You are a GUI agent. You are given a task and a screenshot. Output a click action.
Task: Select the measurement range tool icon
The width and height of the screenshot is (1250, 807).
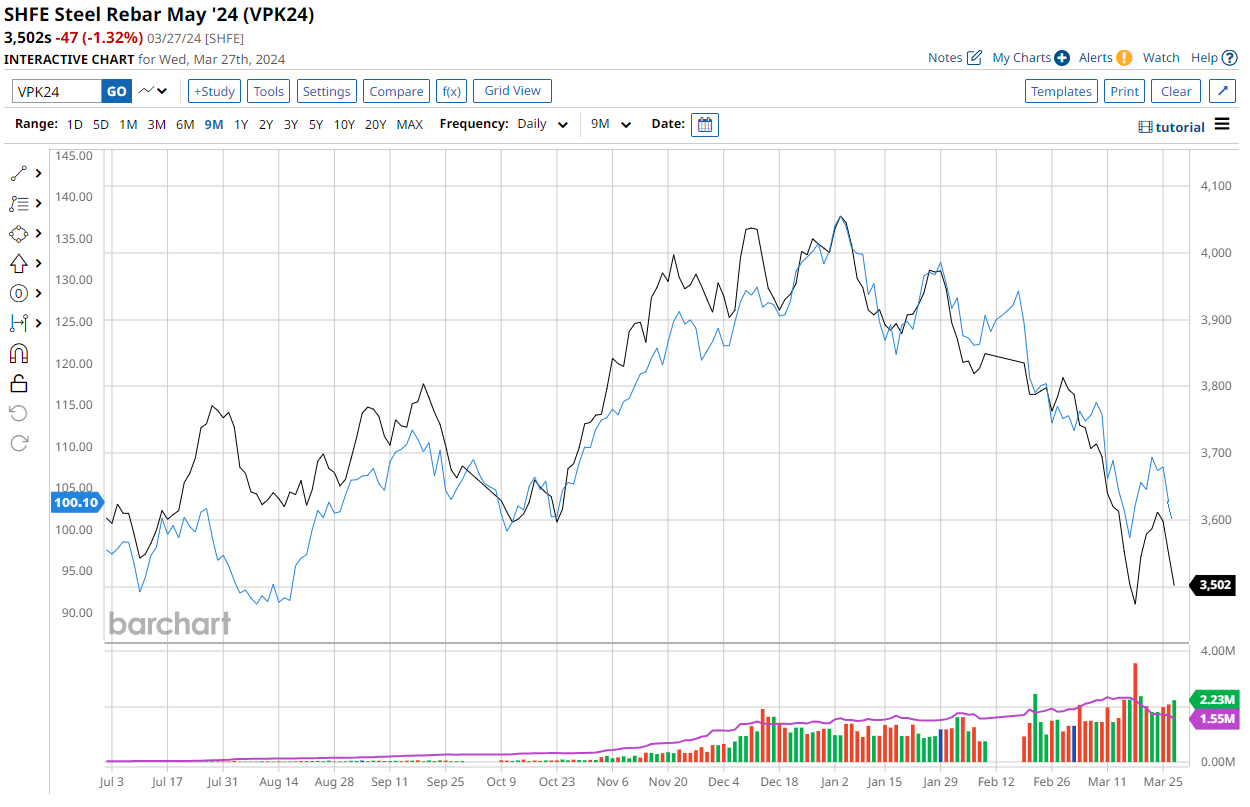click(19, 323)
